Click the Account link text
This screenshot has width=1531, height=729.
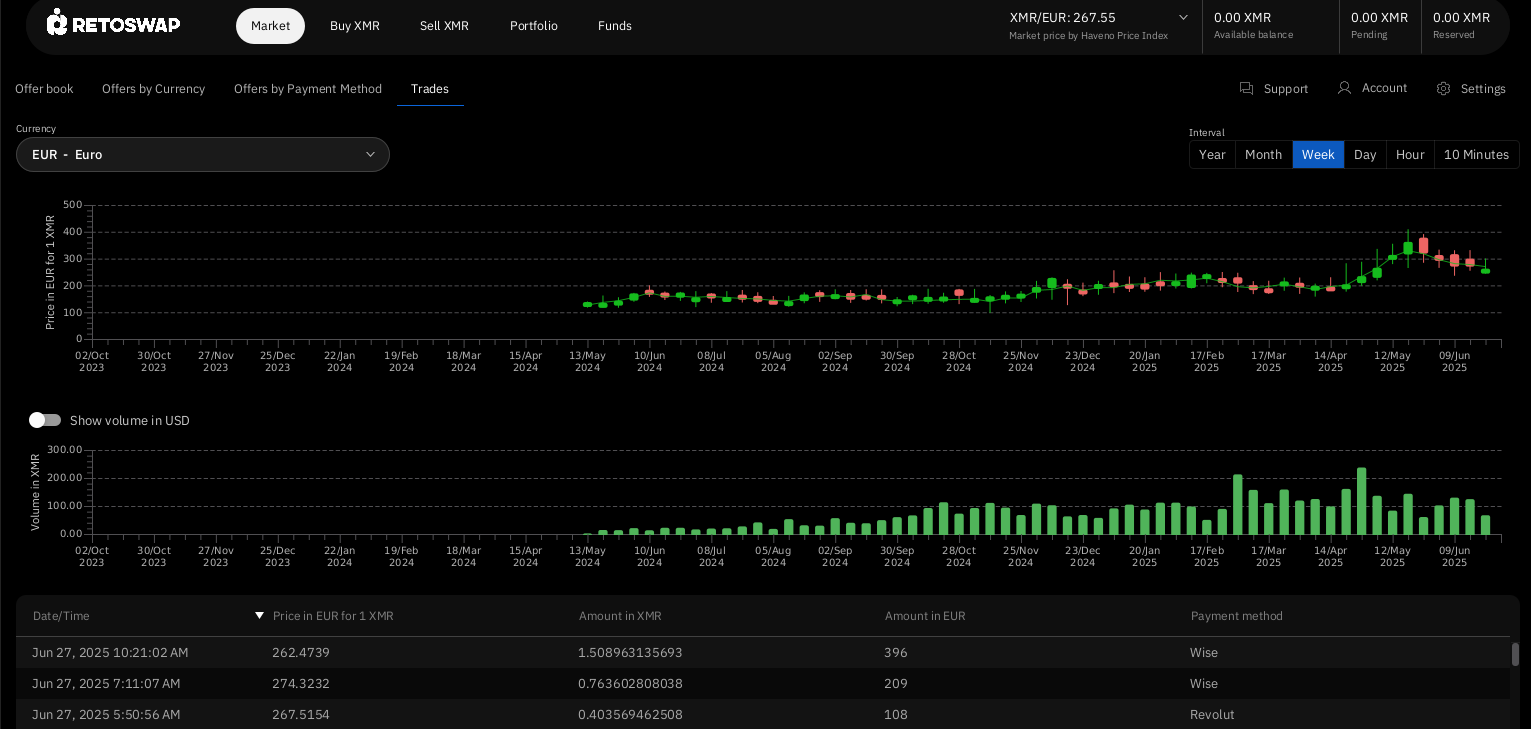click(x=1384, y=88)
